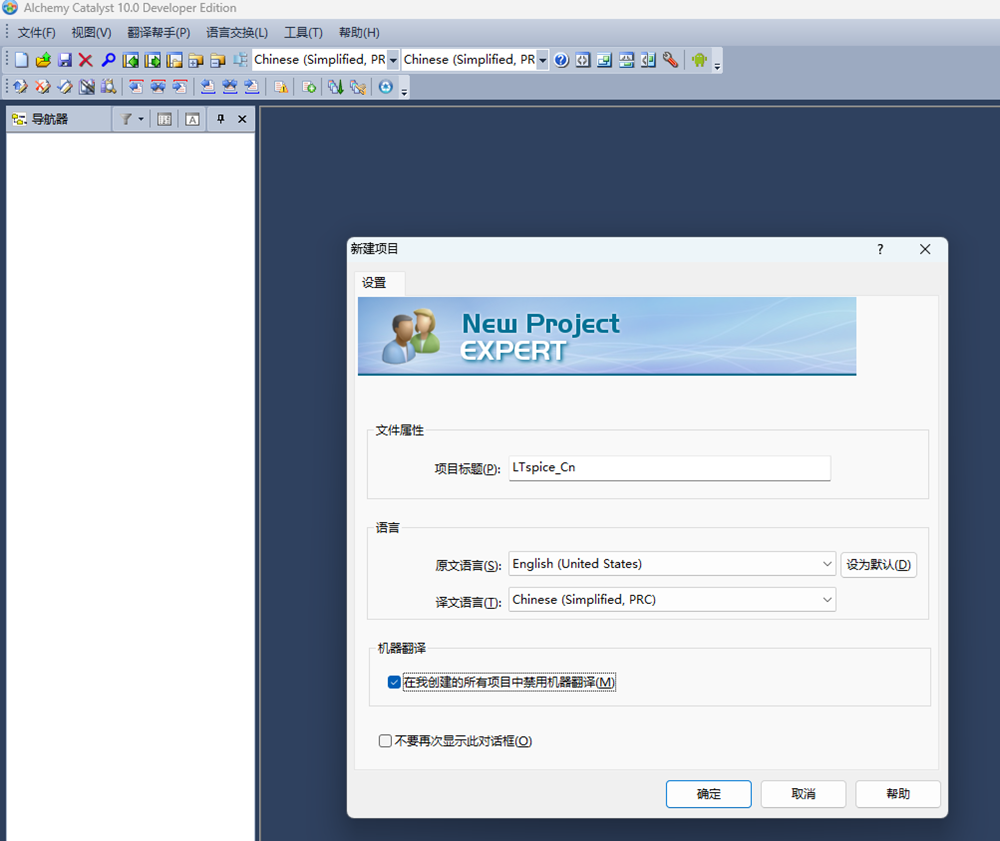Screen dimensions: 1000x841
Task: Close the 新建项目 dialog
Action: click(x=925, y=249)
